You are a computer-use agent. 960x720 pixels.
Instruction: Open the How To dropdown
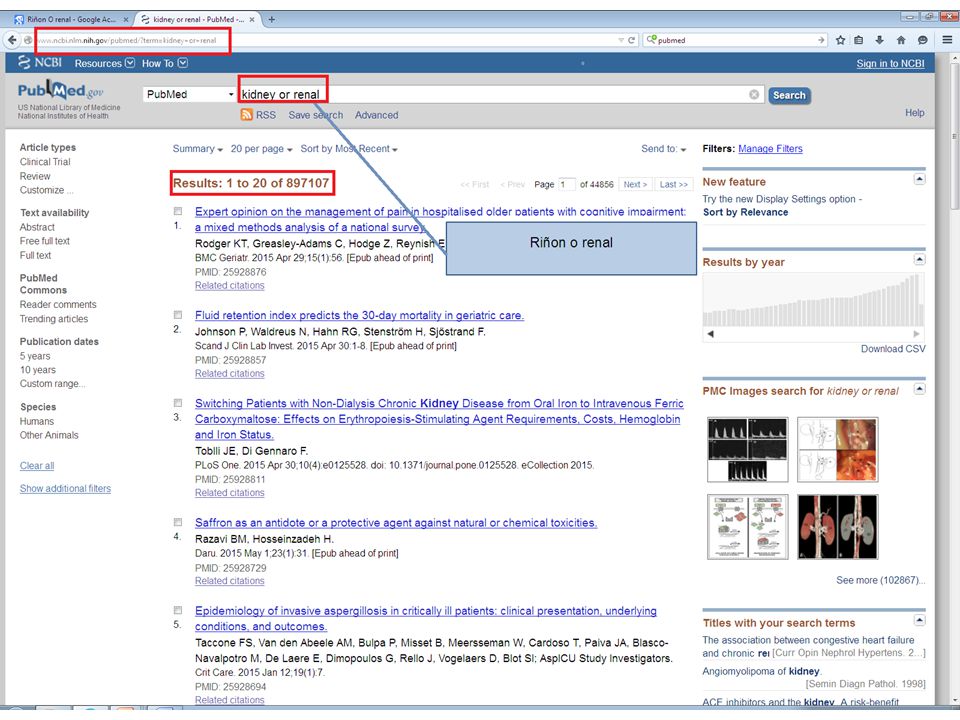pos(165,63)
